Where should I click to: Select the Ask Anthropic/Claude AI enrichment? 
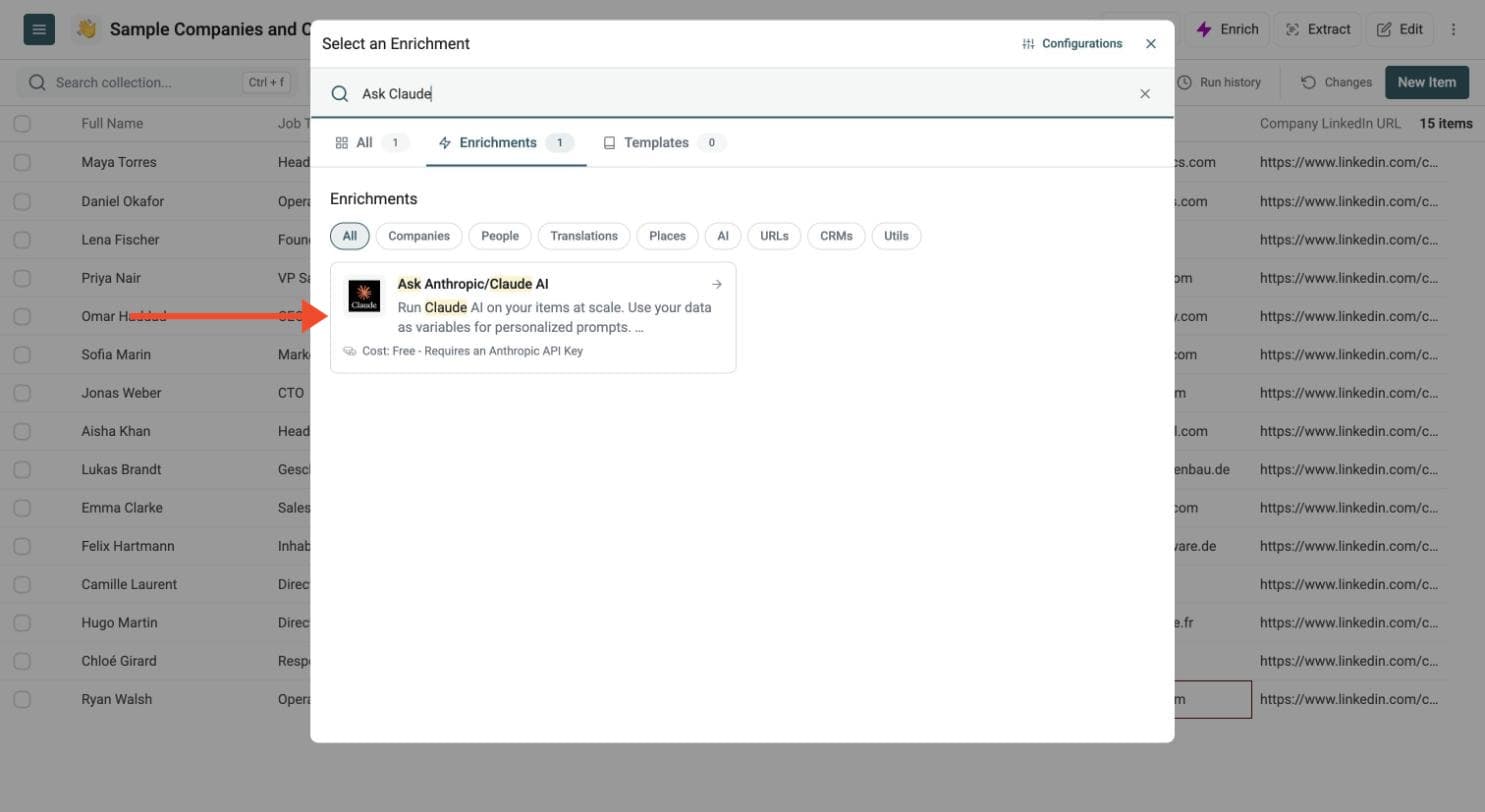[x=533, y=317]
